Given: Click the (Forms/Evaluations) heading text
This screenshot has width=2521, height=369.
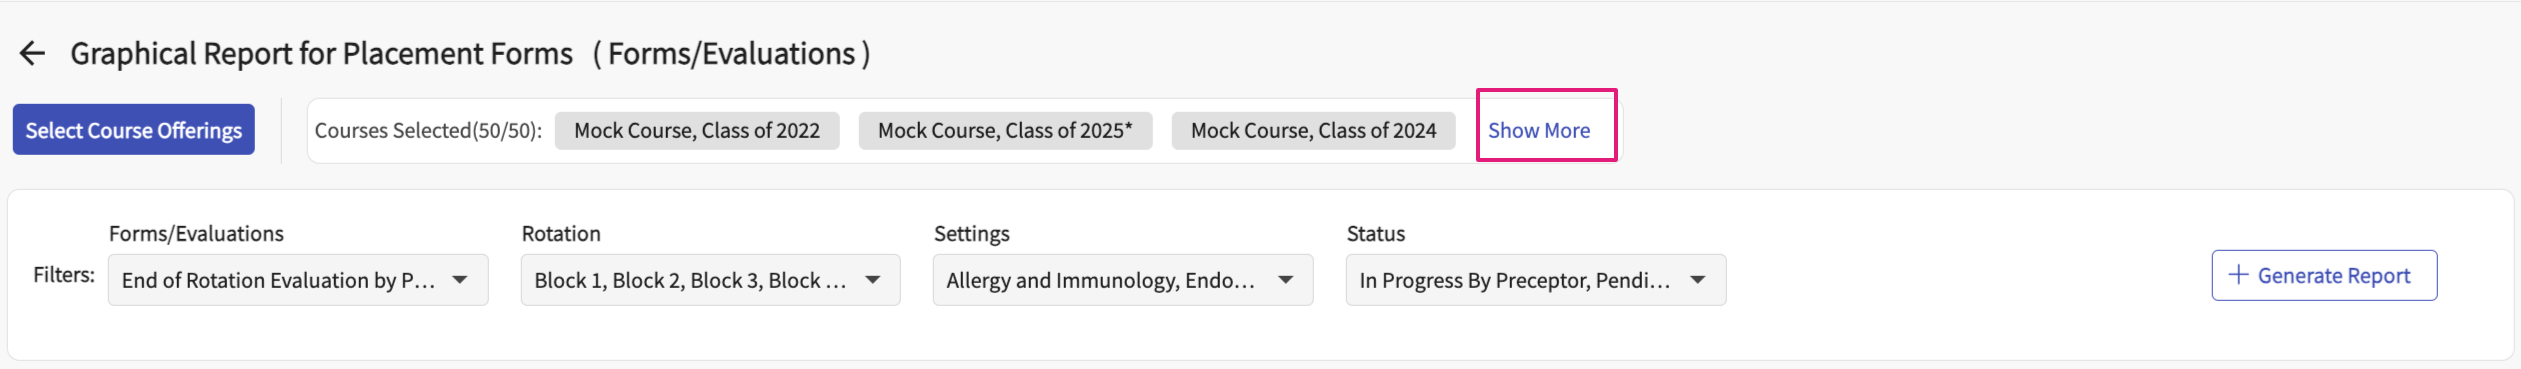Looking at the screenshot, I should [732, 53].
